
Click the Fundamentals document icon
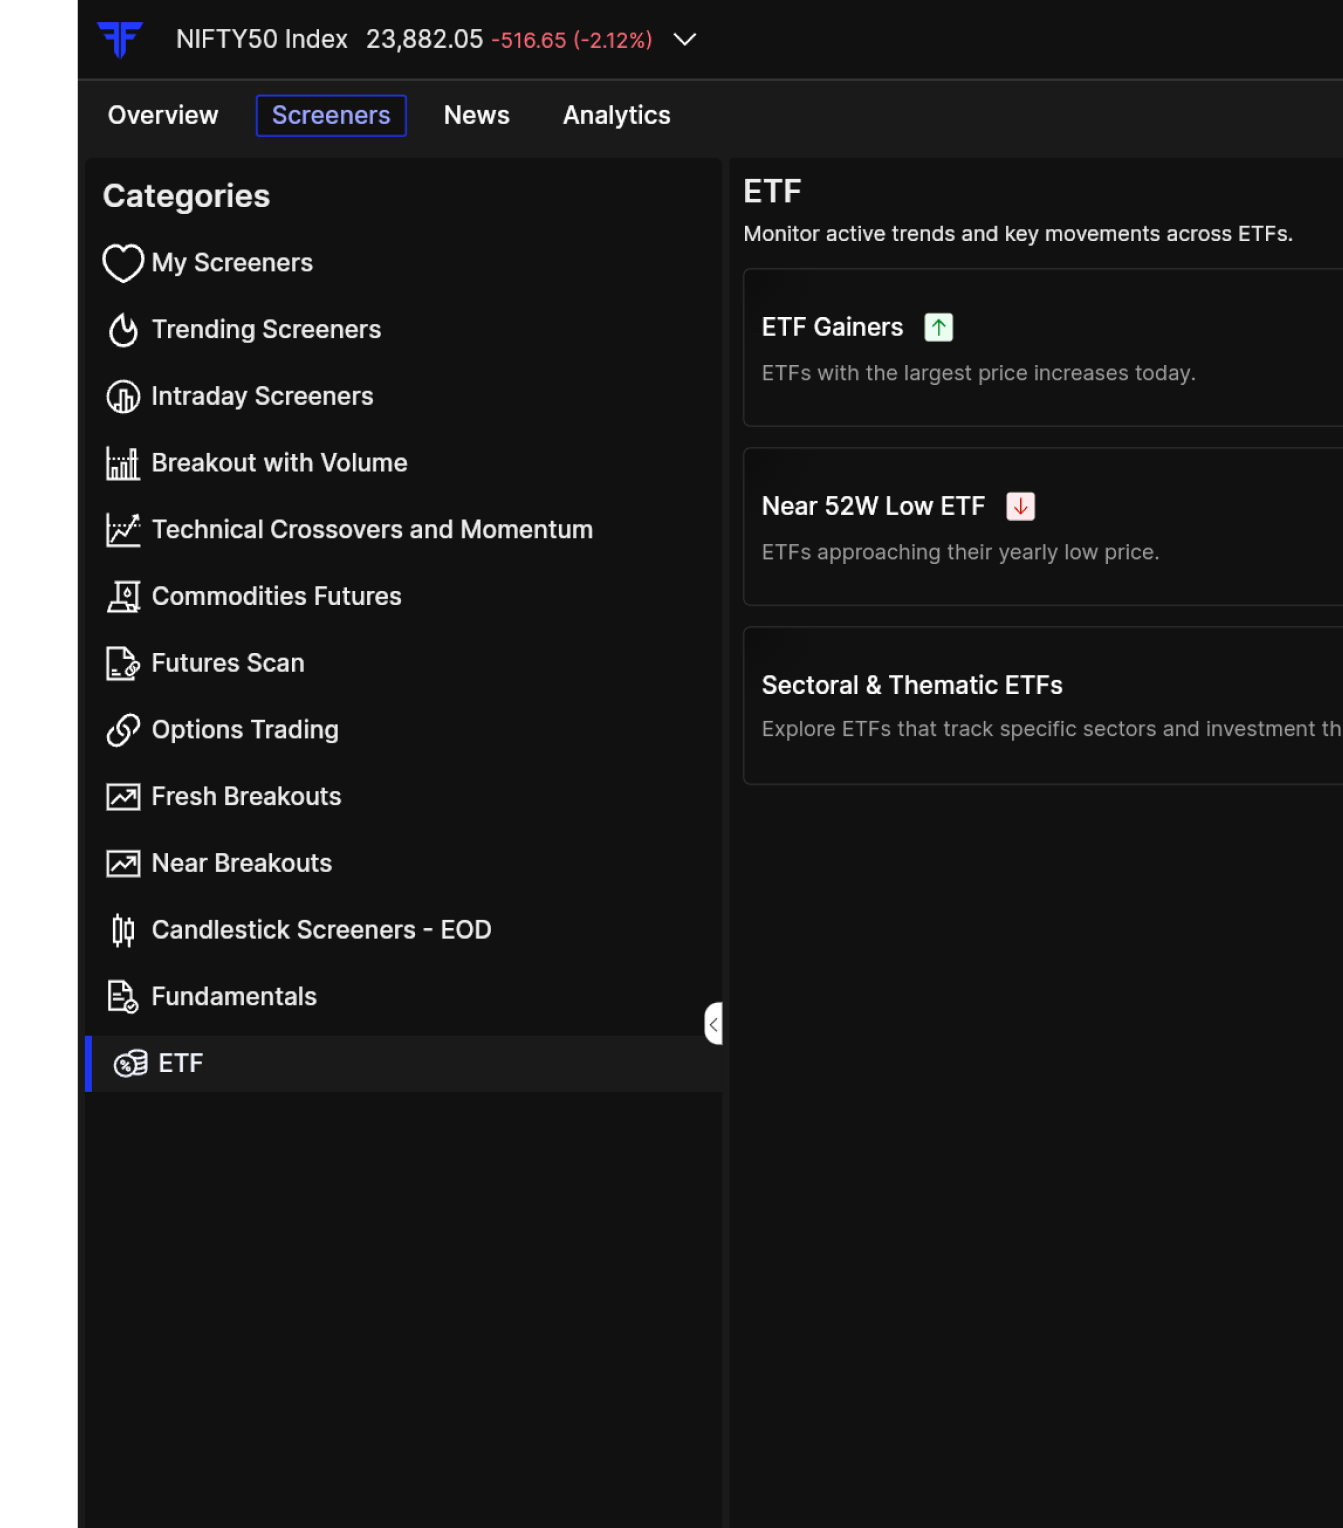(123, 997)
